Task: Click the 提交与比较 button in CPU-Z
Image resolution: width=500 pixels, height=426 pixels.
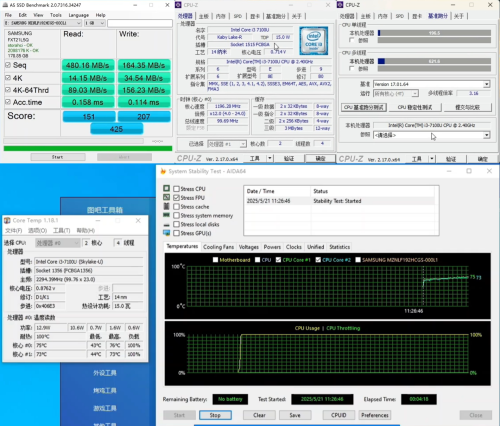Action: pos(467,107)
